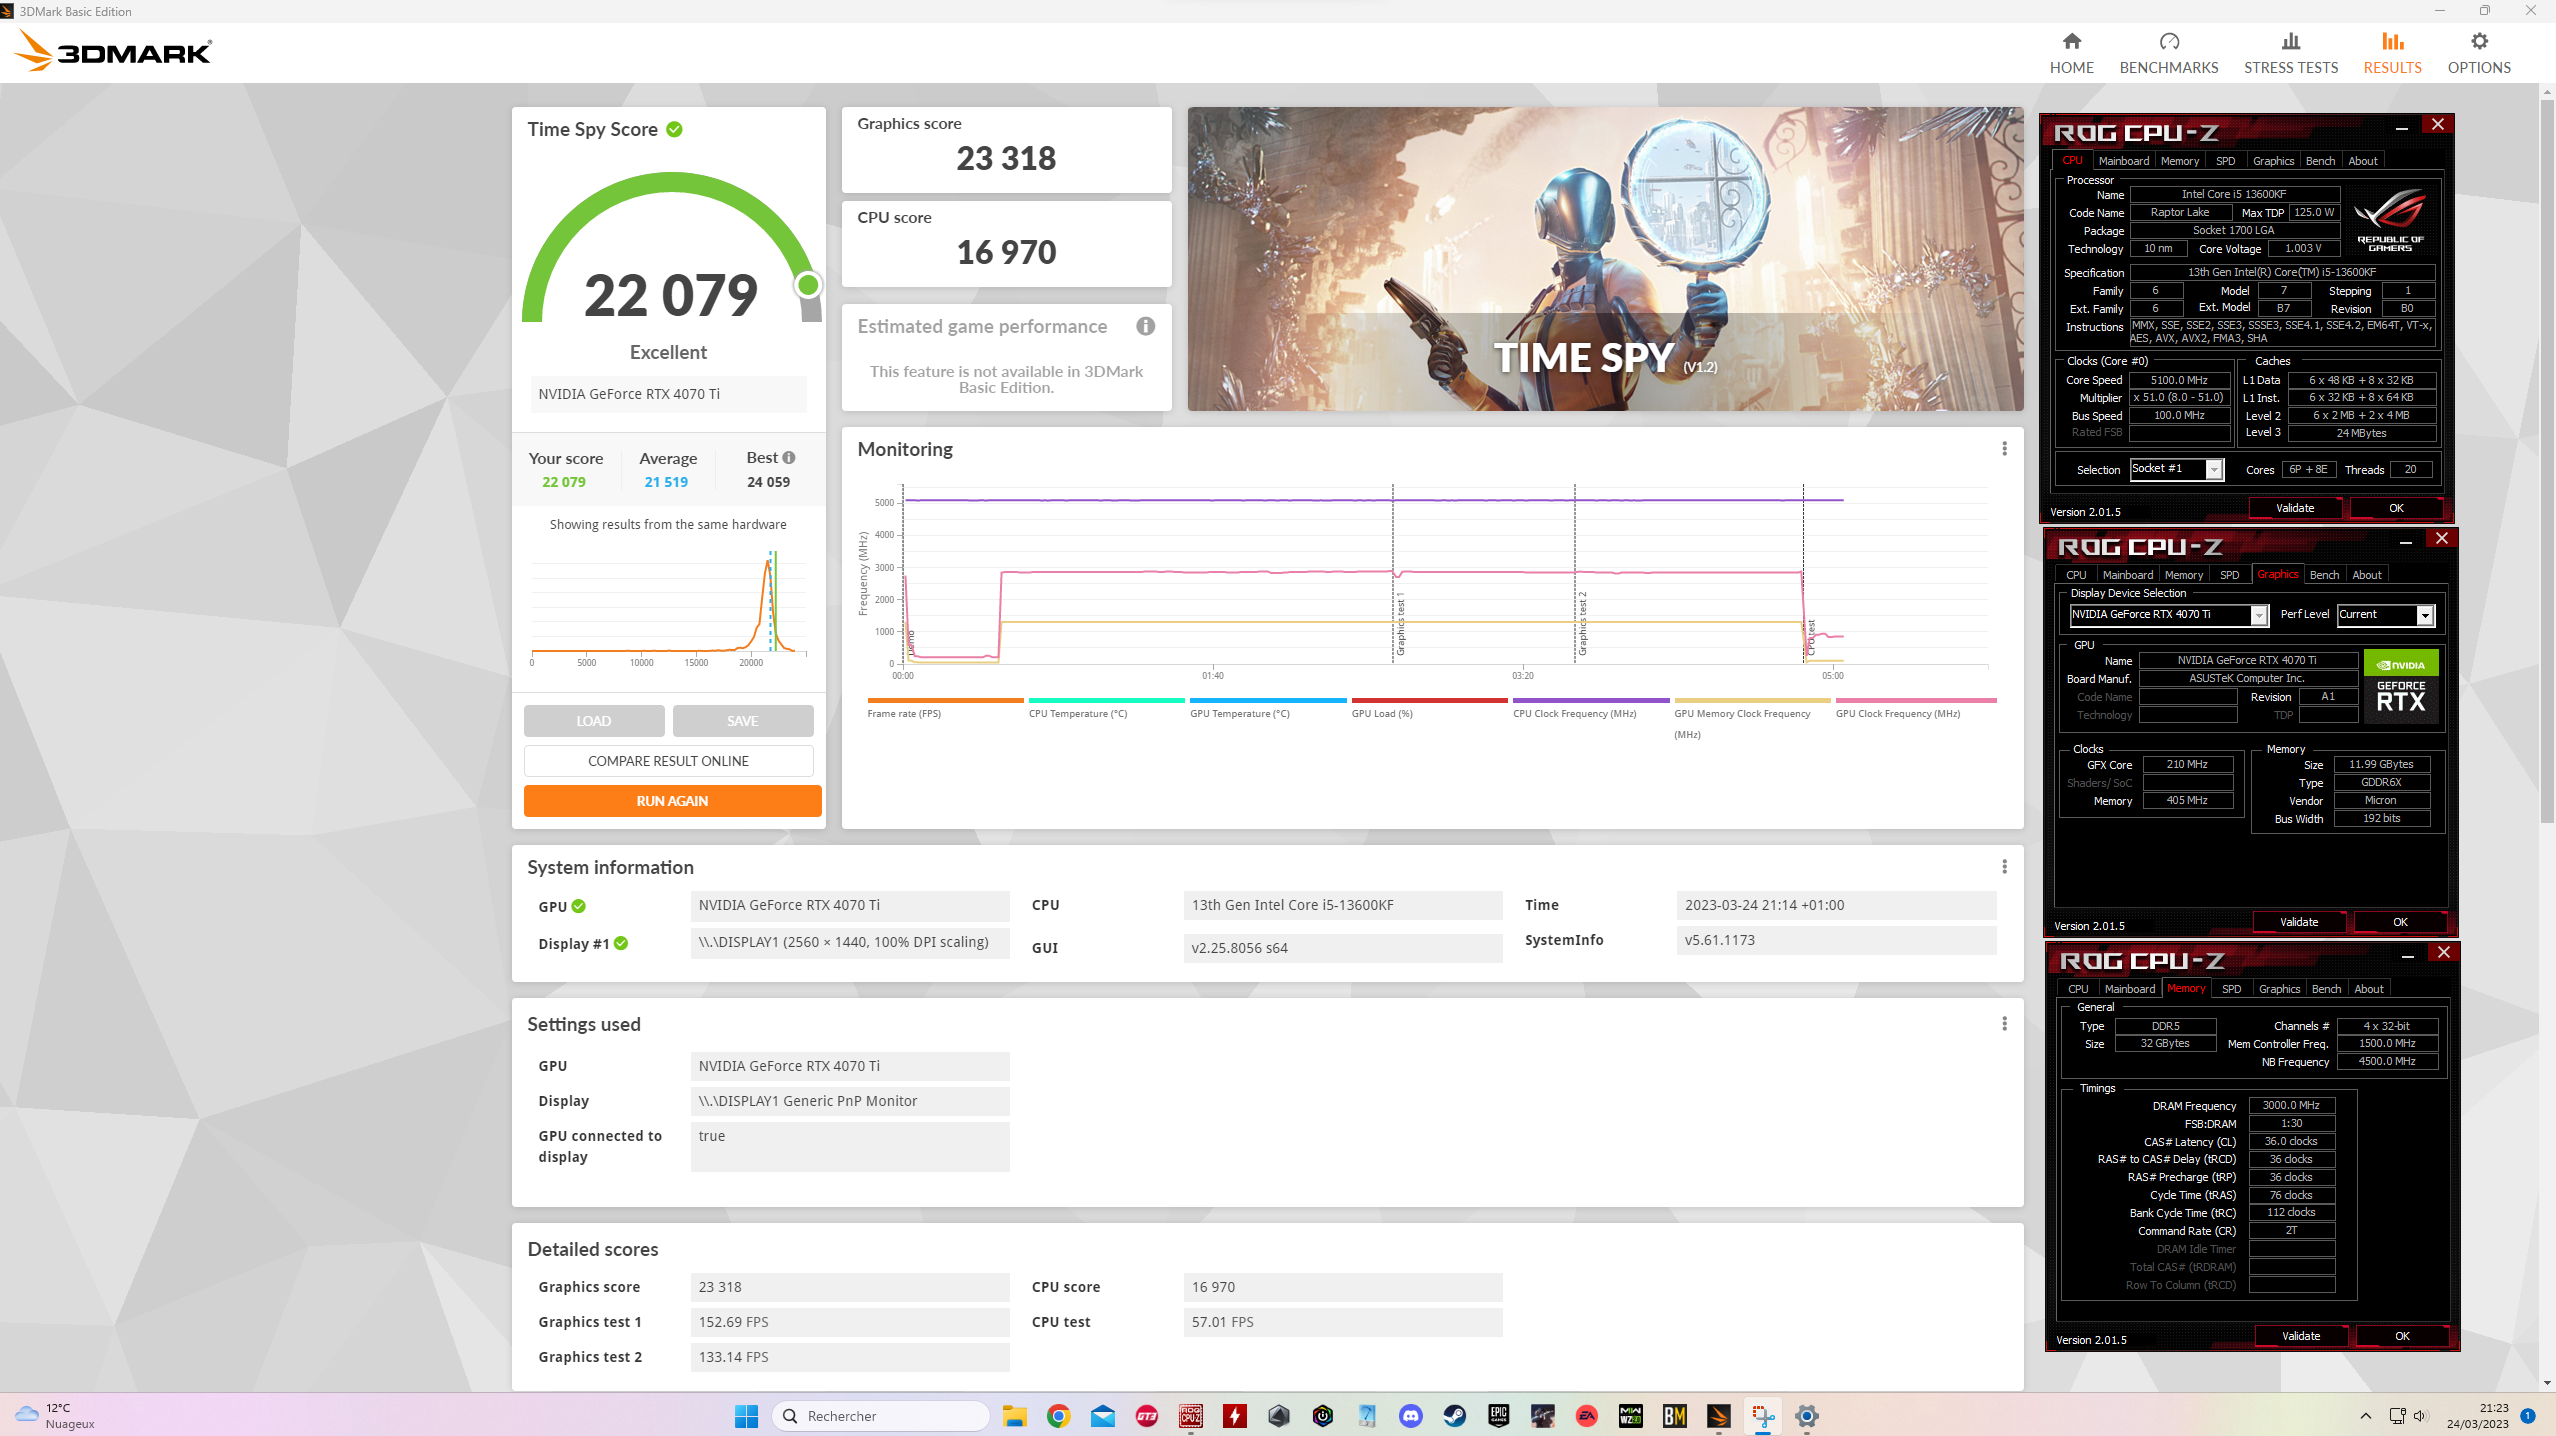
Task: Open Windows Start menu
Action: pyautogui.click(x=746, y=1416)
